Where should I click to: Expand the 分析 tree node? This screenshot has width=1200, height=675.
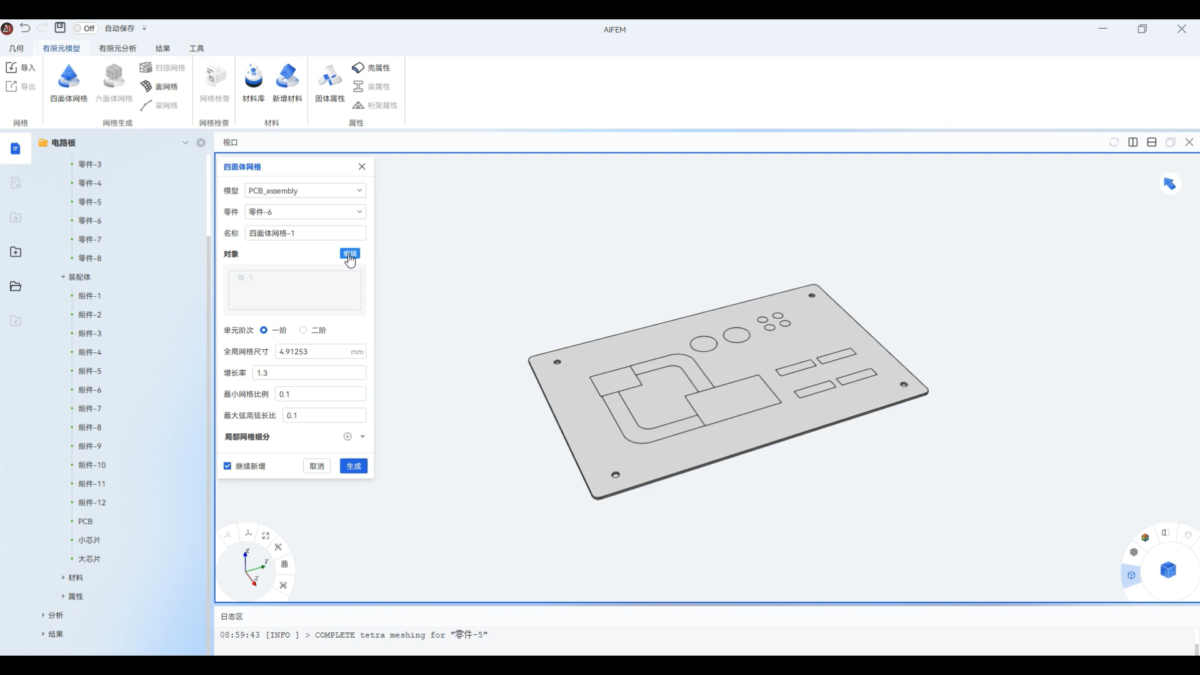coord(43,615)
